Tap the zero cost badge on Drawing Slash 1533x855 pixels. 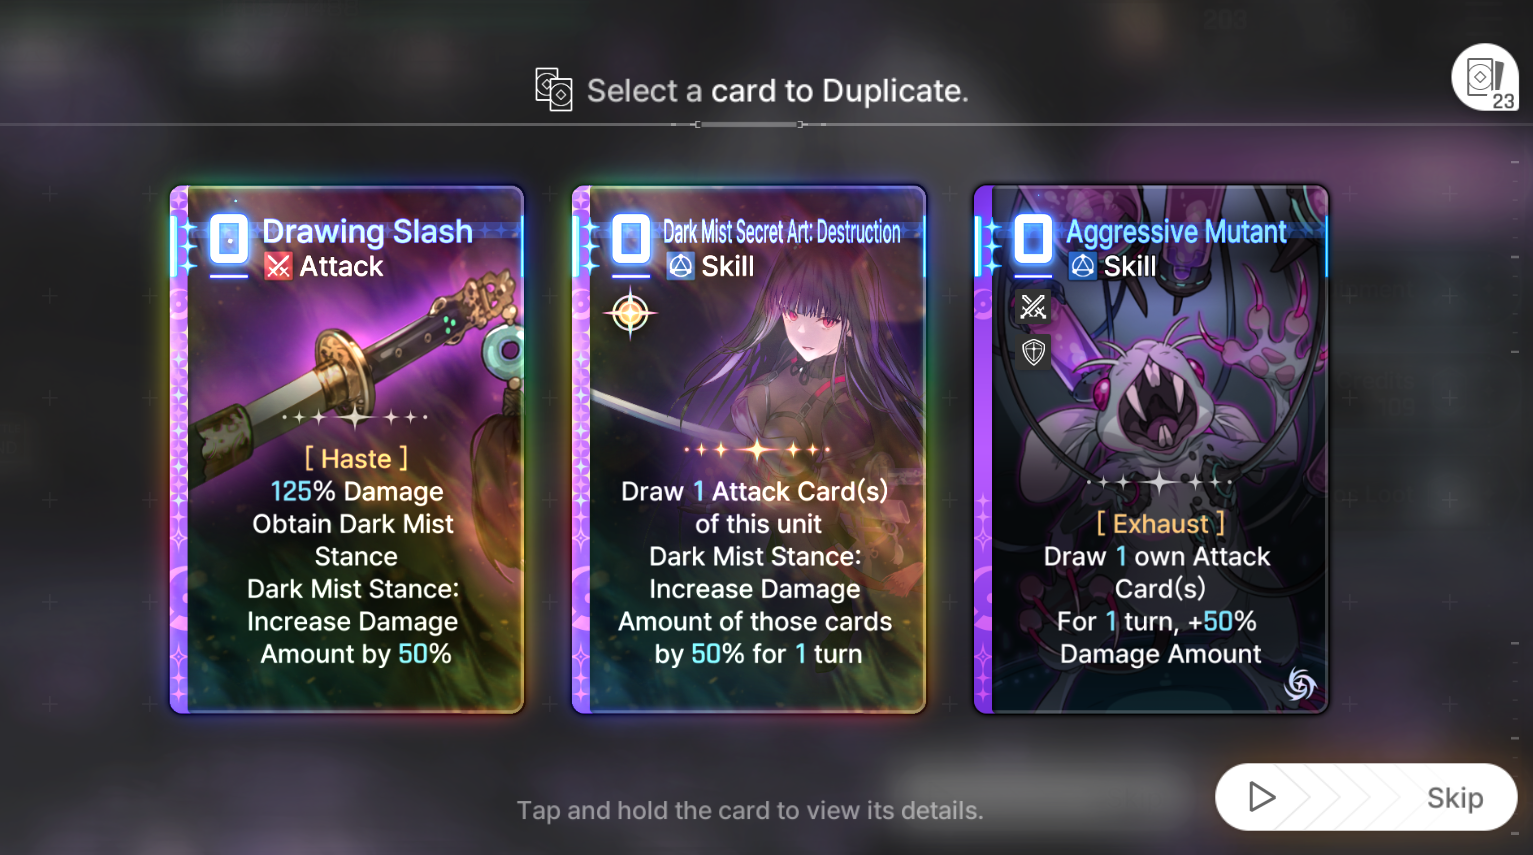click(x=229, y=240)
